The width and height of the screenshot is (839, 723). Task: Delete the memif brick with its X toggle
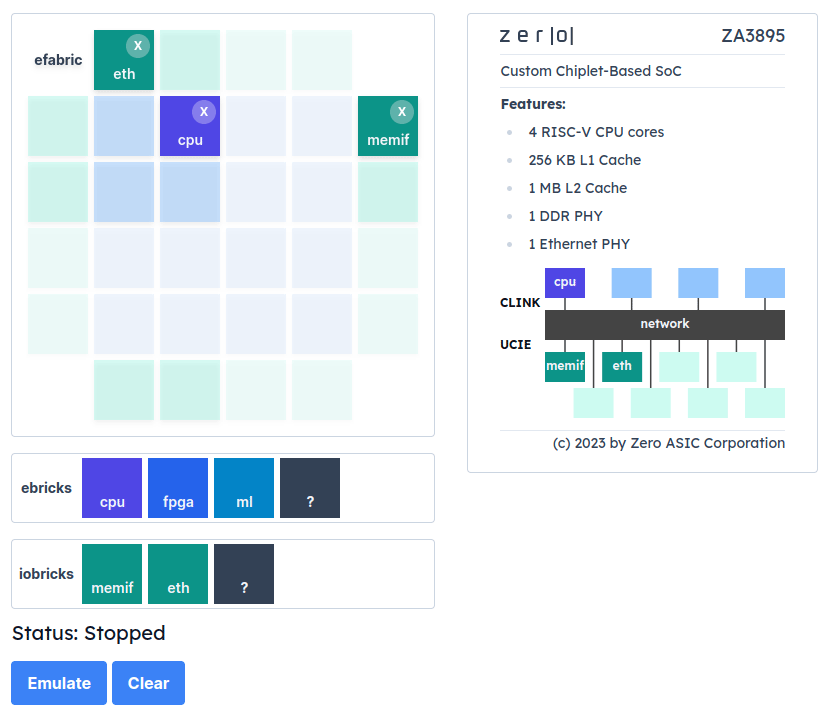point(402,111)
